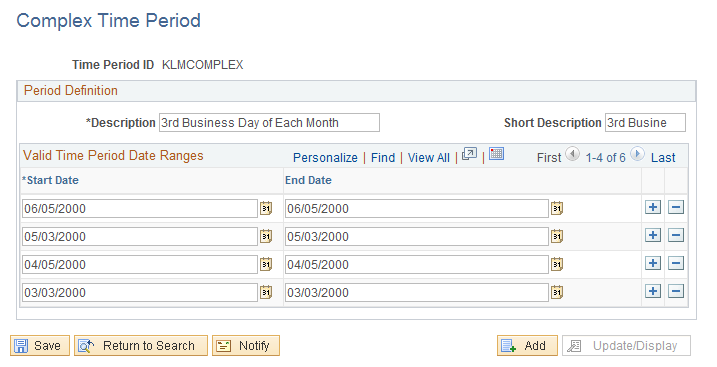
Task: Click the Period Definition section heading
Action: [x=71, y=90]
